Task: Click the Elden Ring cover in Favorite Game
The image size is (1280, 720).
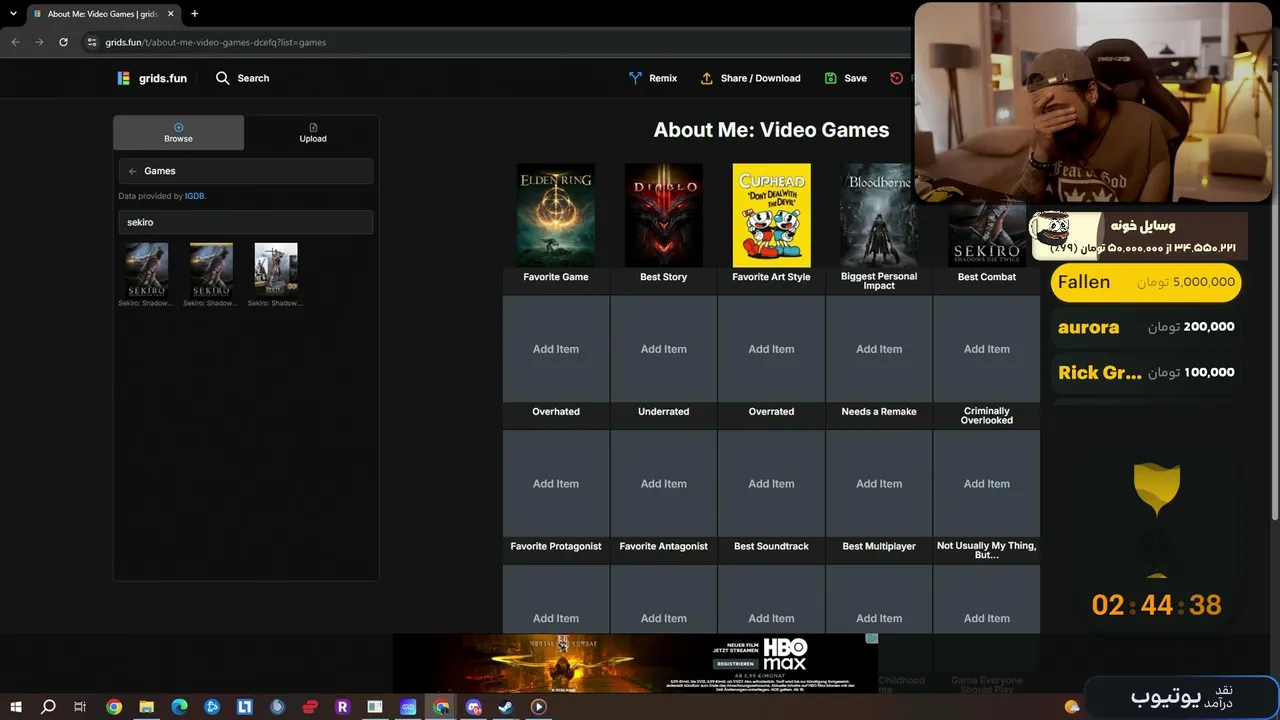Action: coord(556,215)
